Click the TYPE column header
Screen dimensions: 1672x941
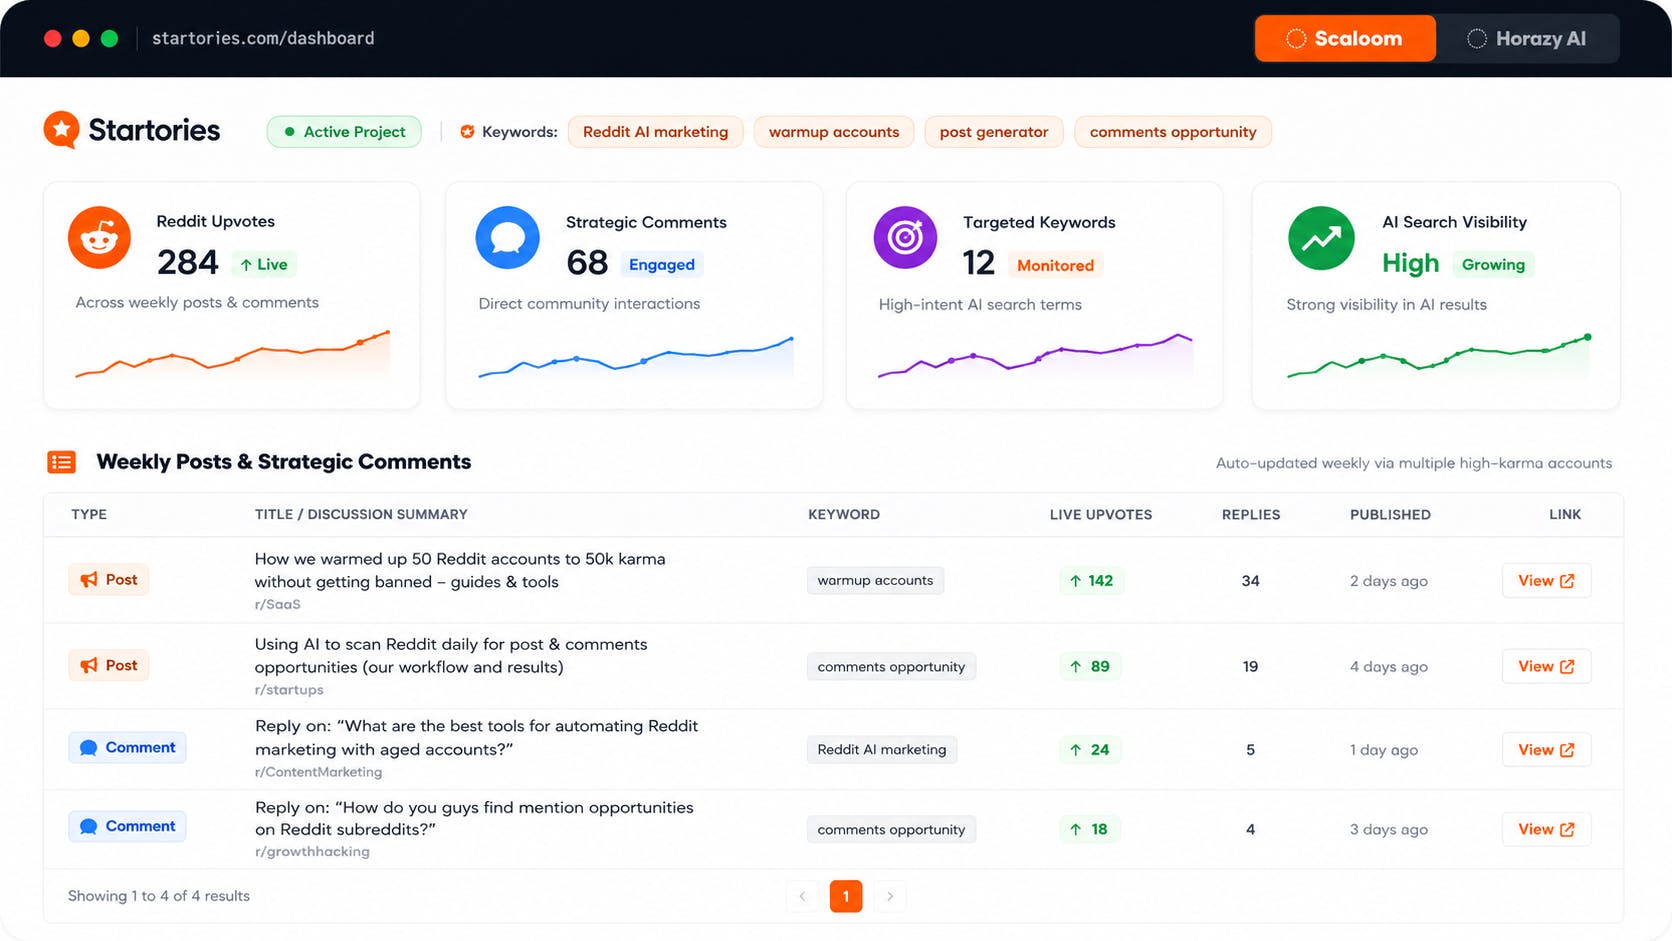(x=89, y=514)
